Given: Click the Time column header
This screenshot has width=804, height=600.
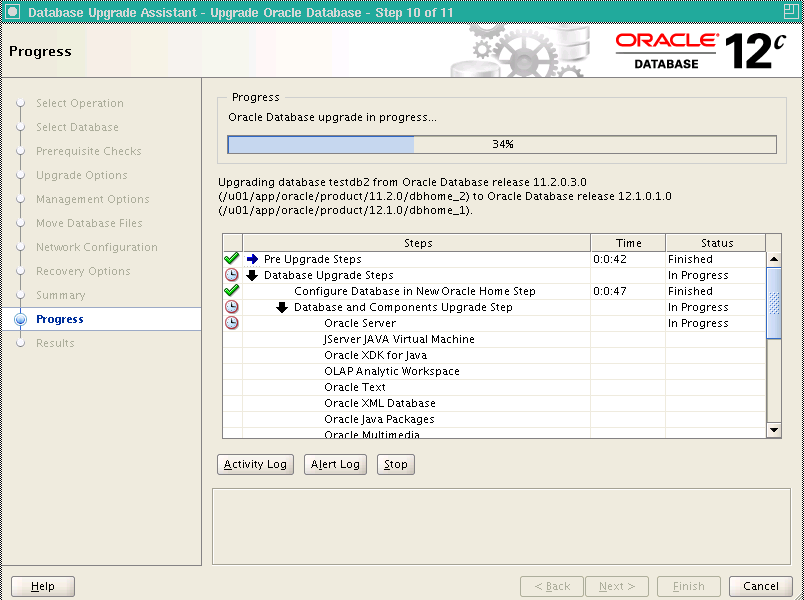Looking at the screenshot, I should (628, 243).
